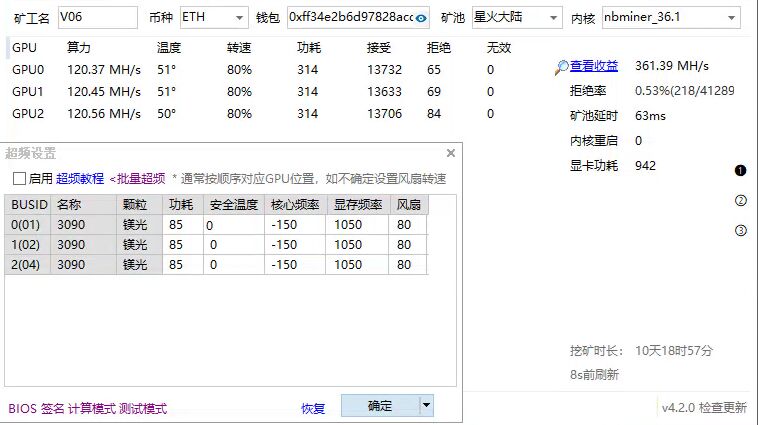Click the 显存频率 cell of row 2(04)
The width and height of the screenshot is (758, 425).
[x=357, y=264]
